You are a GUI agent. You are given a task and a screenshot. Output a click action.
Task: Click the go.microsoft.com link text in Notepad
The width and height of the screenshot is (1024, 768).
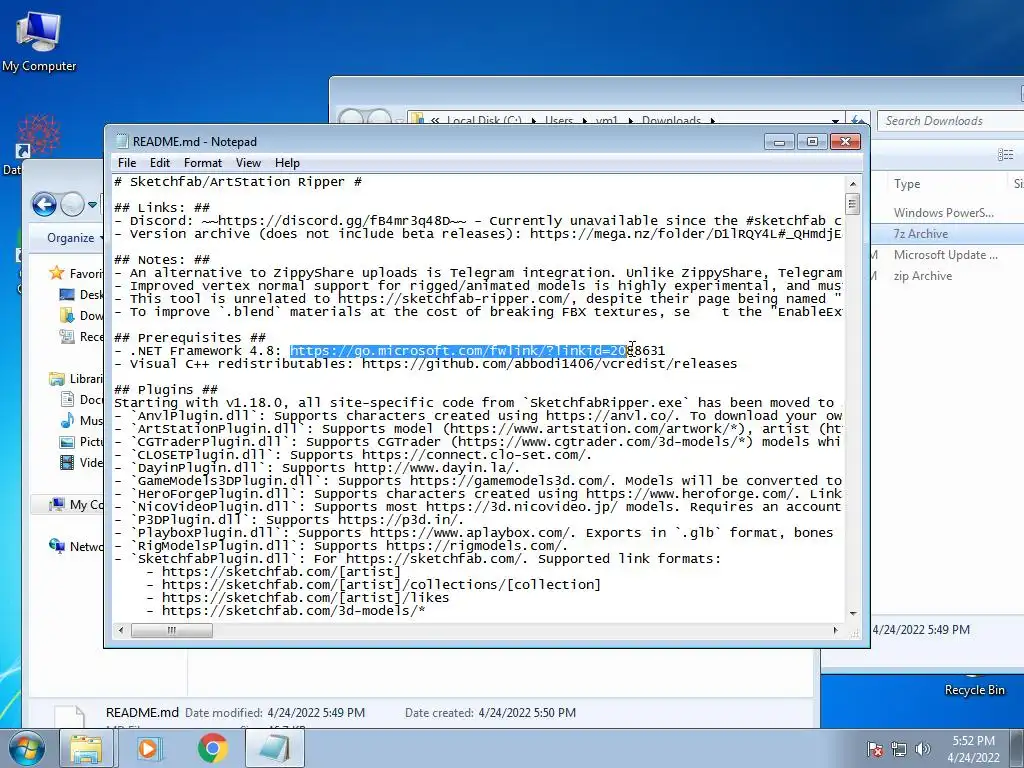click(x=477, y=351)
